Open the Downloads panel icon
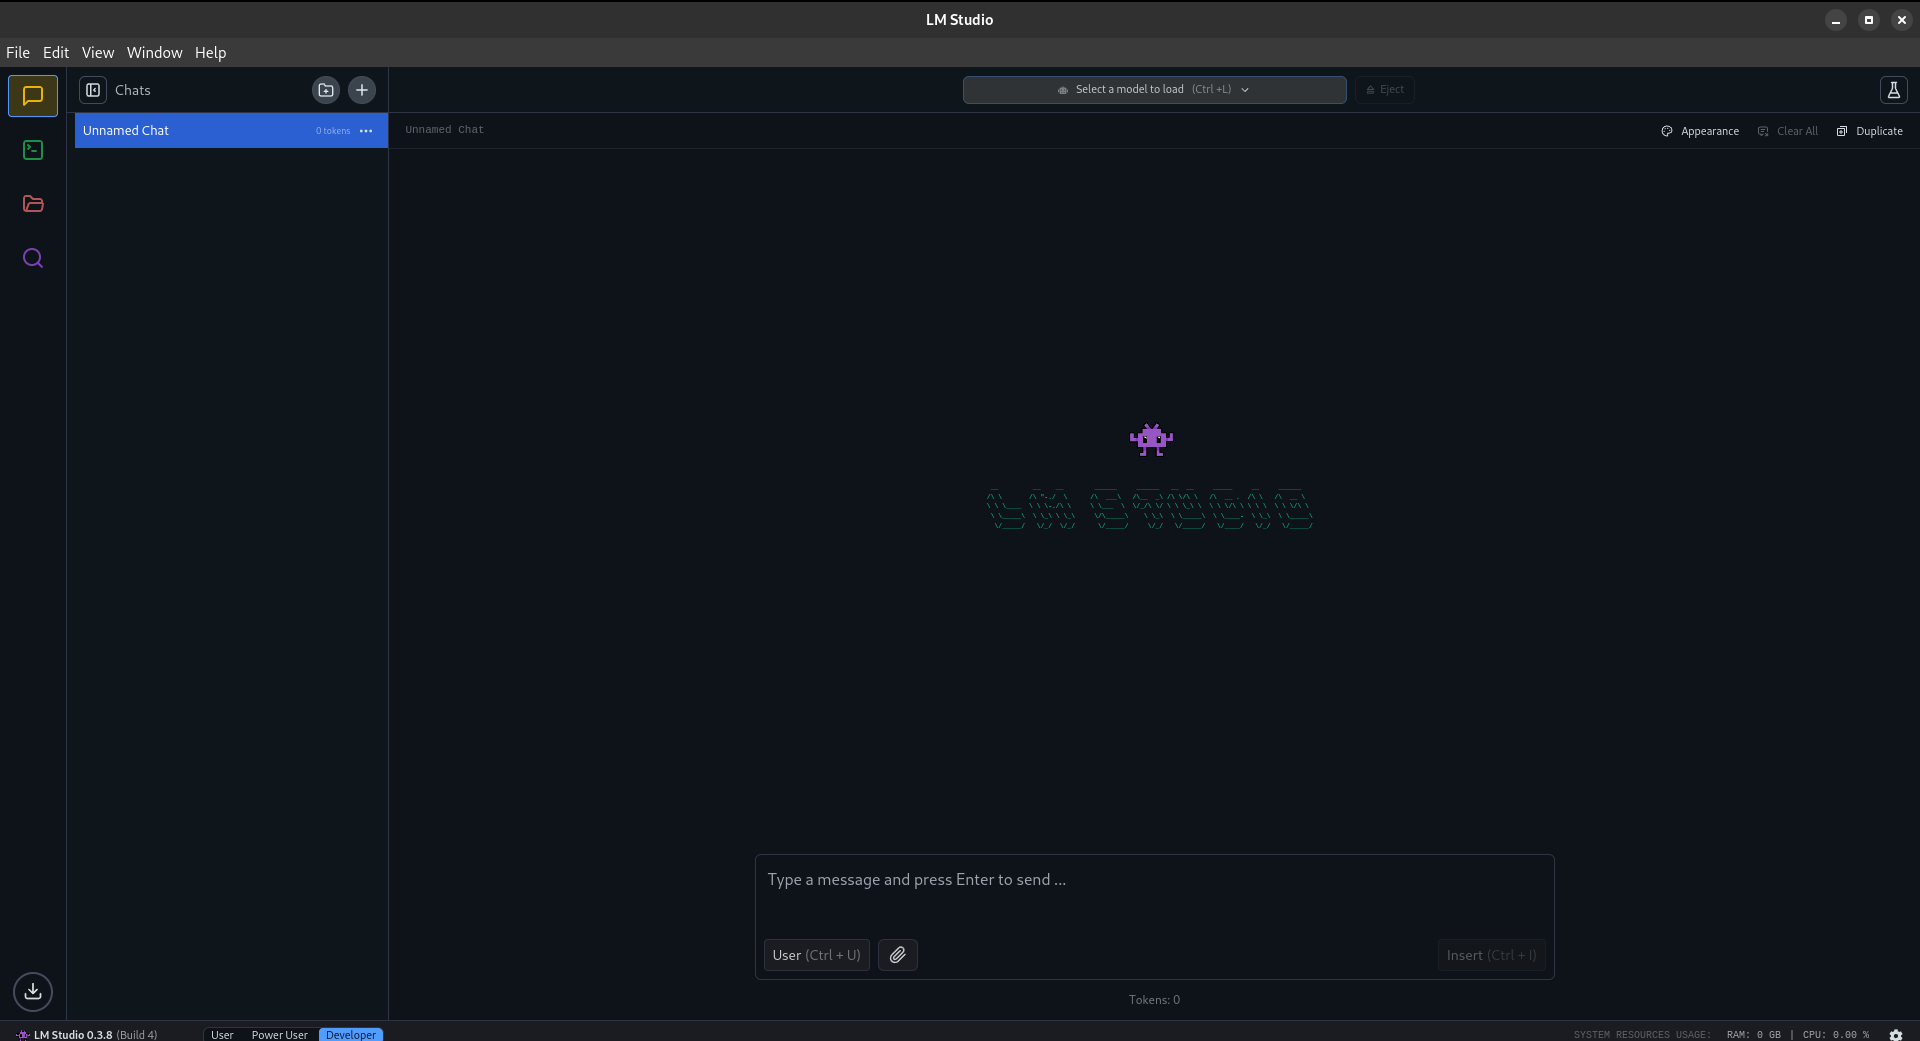1920x1041 pixels. tap(33, 991)
